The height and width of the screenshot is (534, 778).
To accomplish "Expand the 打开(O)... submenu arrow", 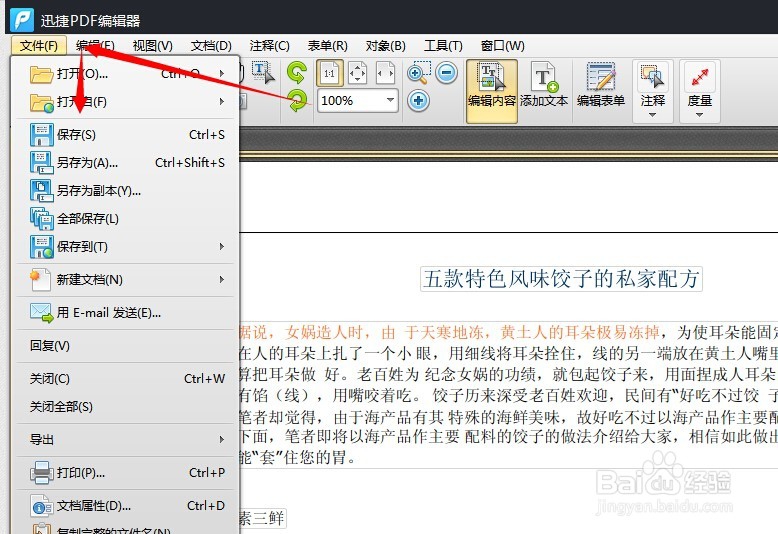I will (x=222, y=73).
